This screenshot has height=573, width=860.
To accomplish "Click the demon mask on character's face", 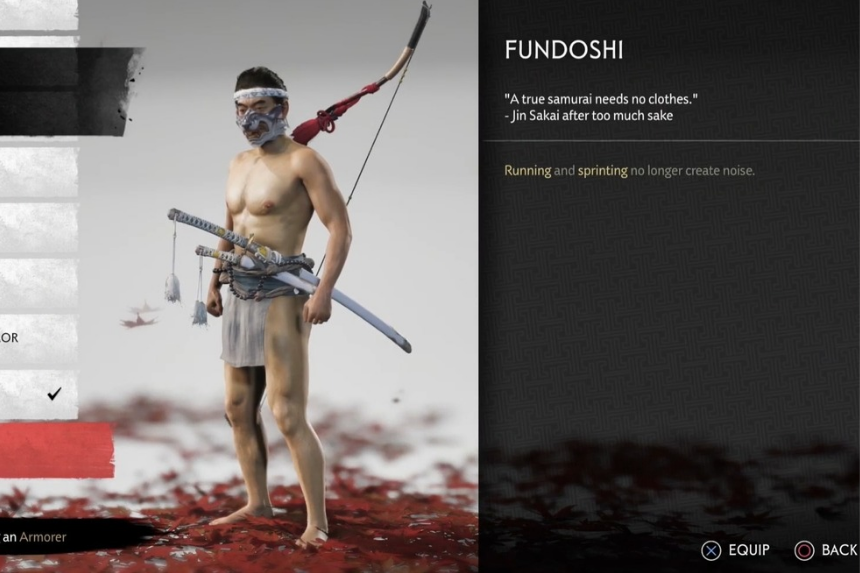I will tap(261, 126).
